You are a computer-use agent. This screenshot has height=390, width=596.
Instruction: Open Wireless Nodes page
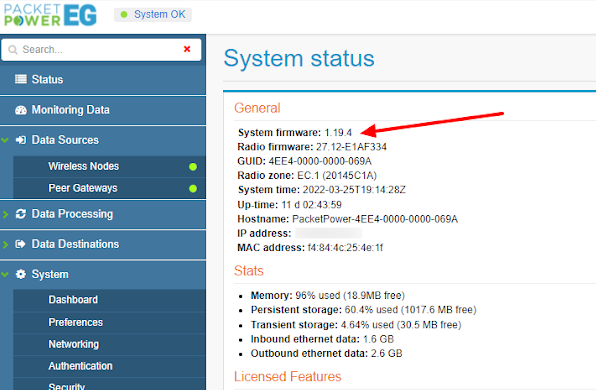coord(109,166)
